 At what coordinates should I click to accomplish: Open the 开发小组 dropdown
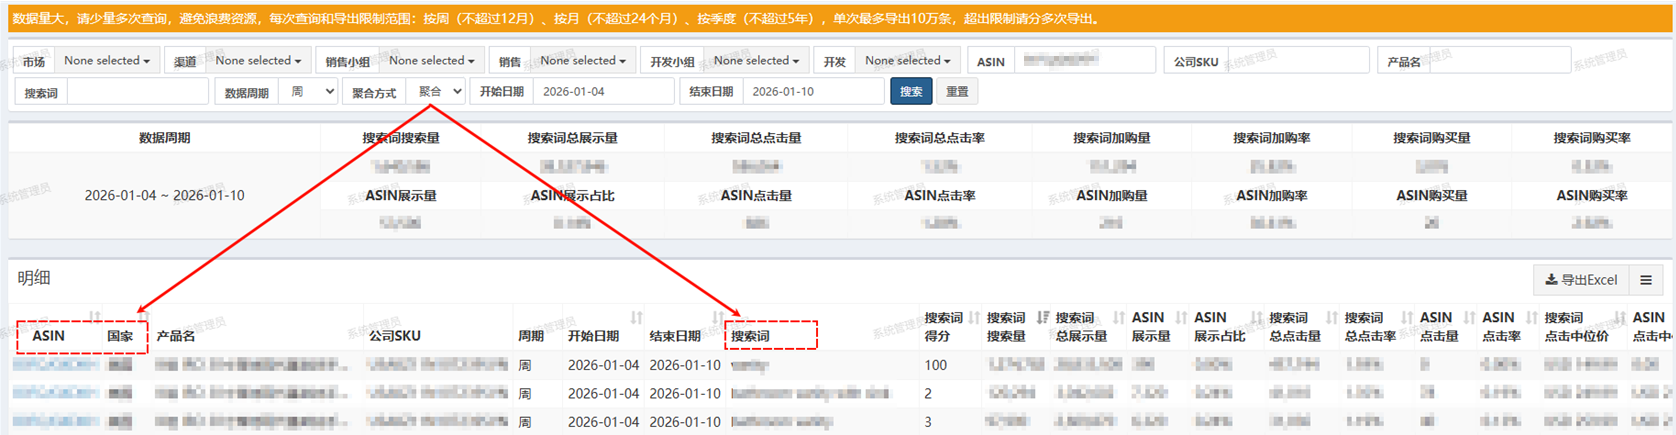click(x=756, y=61)
